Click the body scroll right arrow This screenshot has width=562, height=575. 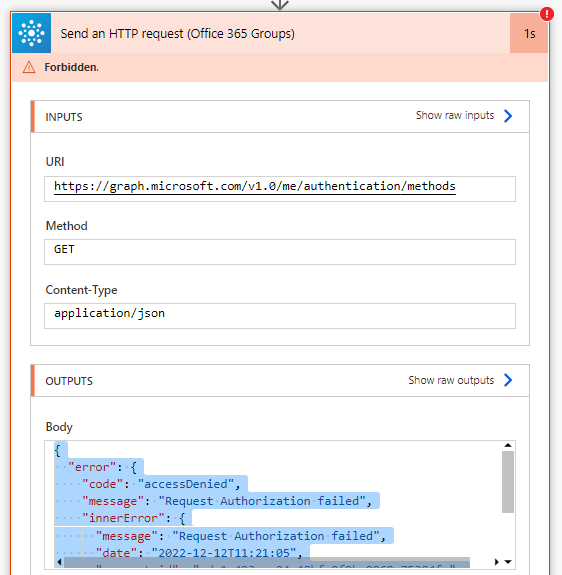(497, 562)
